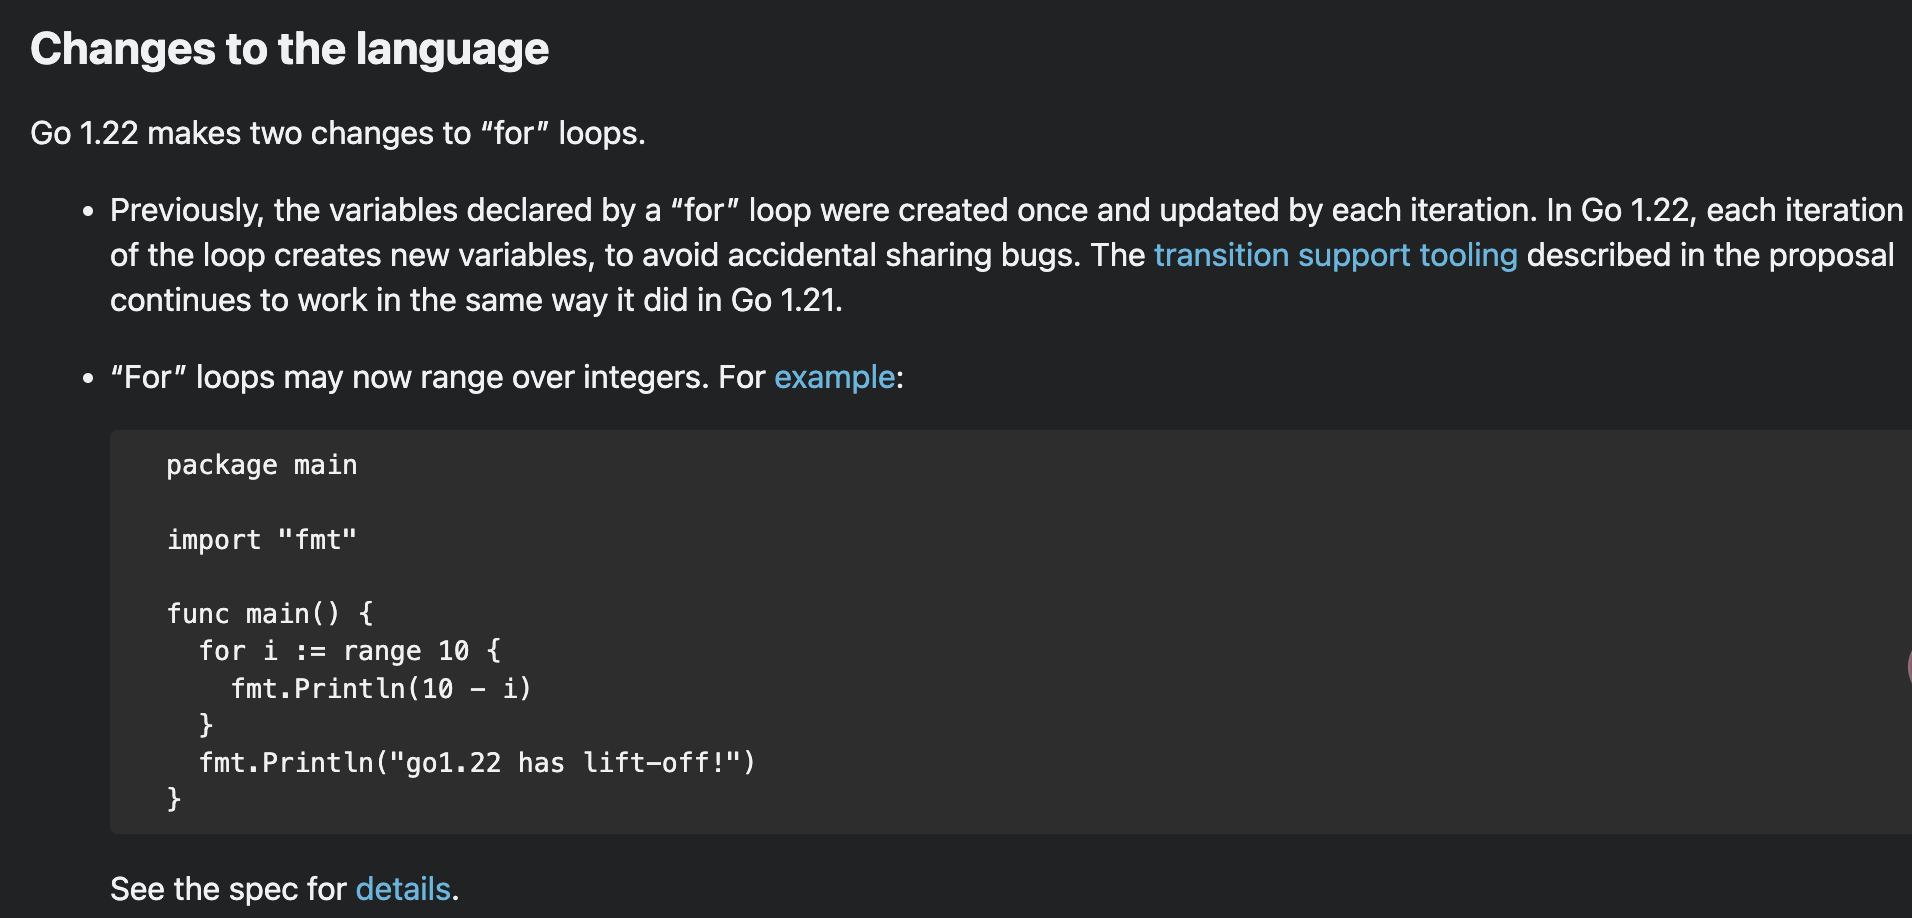Click the func main() declaration line

tap(270, 613)
